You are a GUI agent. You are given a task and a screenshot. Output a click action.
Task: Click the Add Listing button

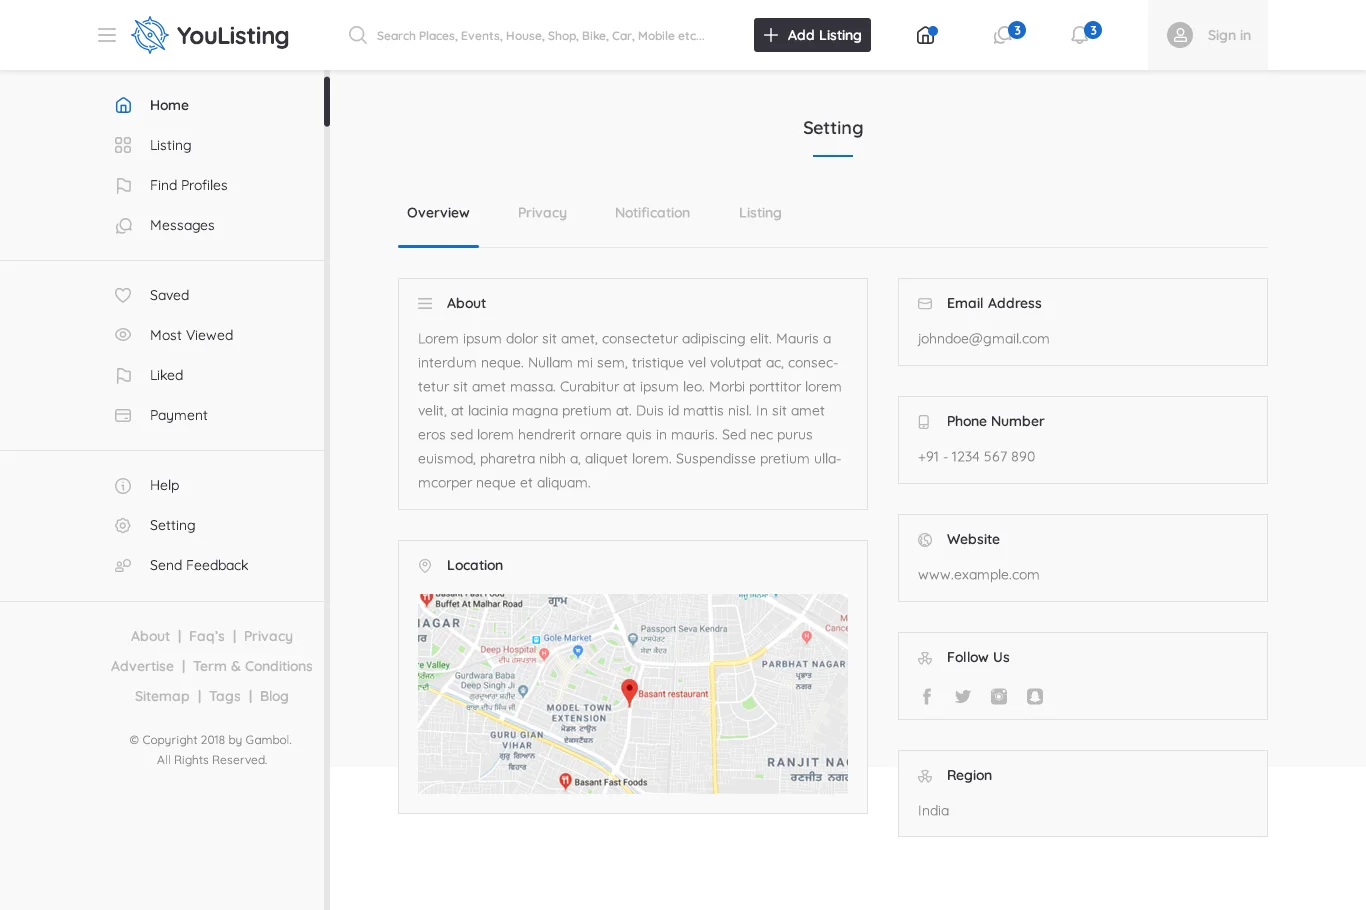812,35
